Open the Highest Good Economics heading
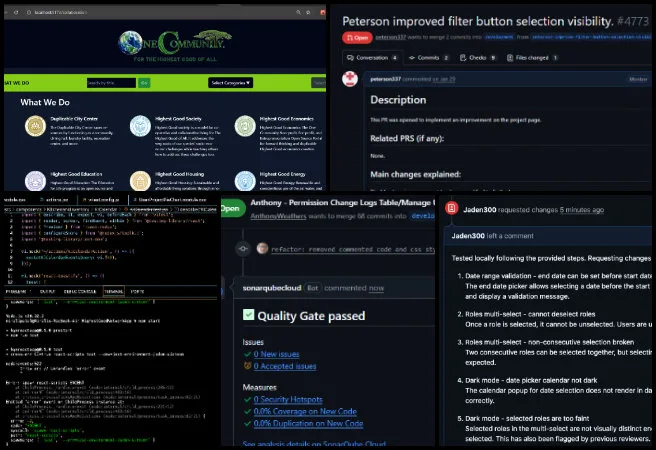Image resolution: width=656 pixels, height=450 pixels. (287, 119)
